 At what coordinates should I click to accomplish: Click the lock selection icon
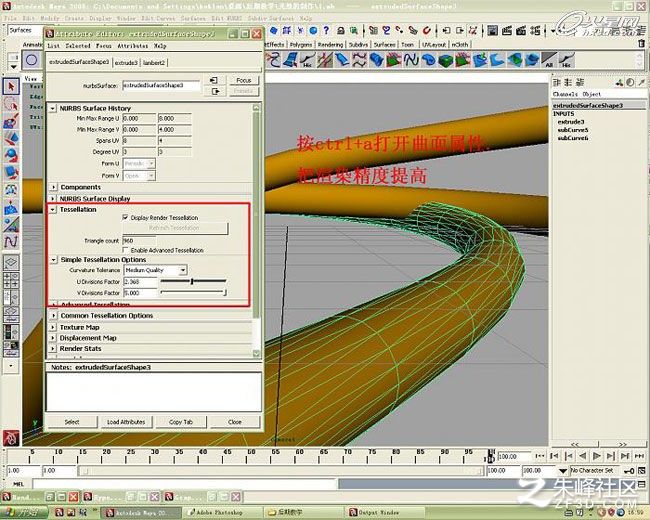tap(341, 30)
